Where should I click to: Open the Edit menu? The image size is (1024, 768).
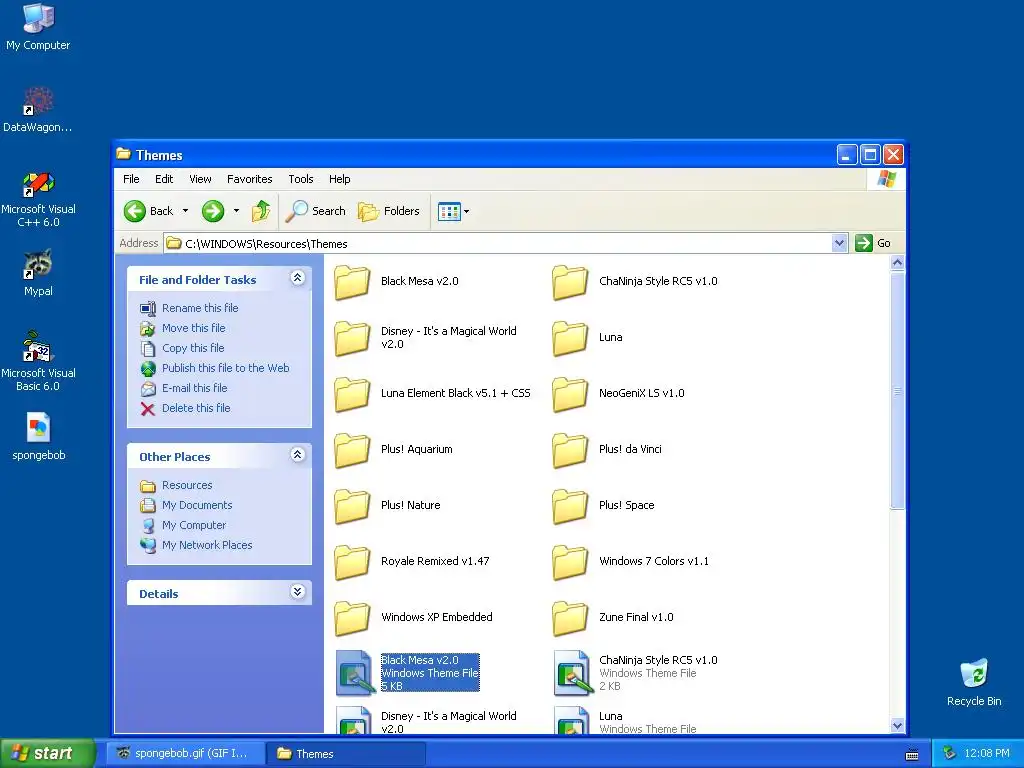pyautogui.click(x=164, y=179)
